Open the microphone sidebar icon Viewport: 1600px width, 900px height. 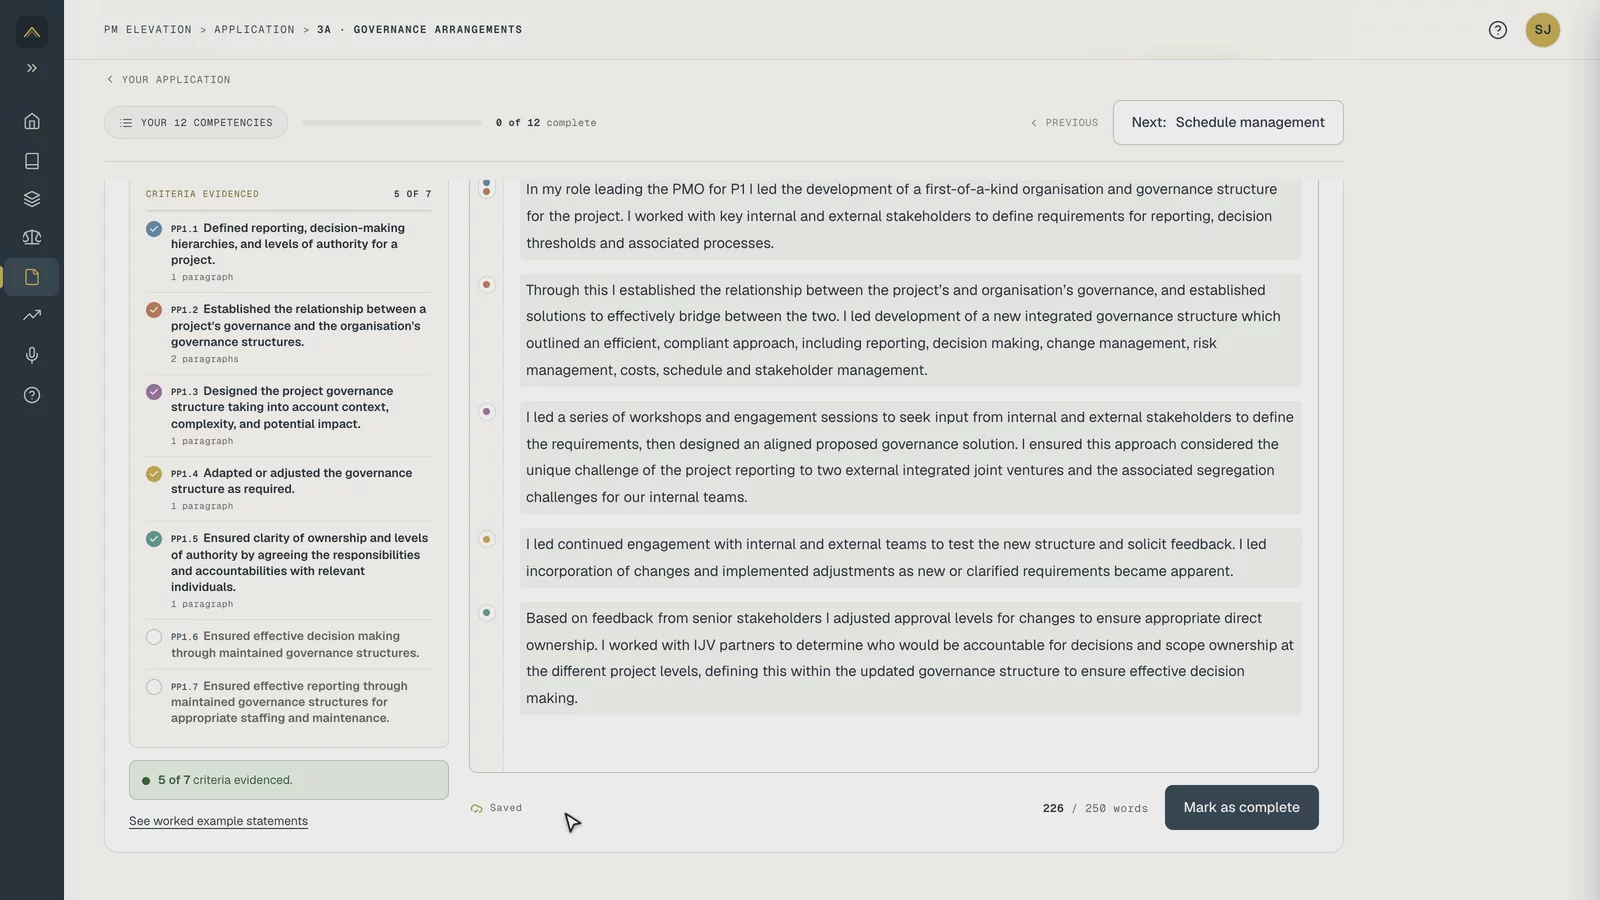click(32, 355)
